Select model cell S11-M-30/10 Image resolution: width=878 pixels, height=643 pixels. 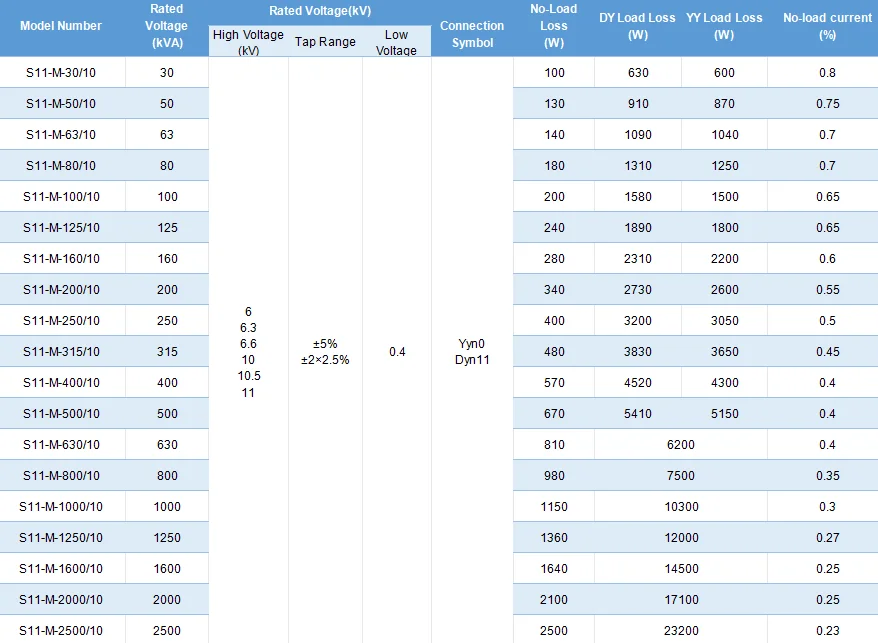(61, 73)
